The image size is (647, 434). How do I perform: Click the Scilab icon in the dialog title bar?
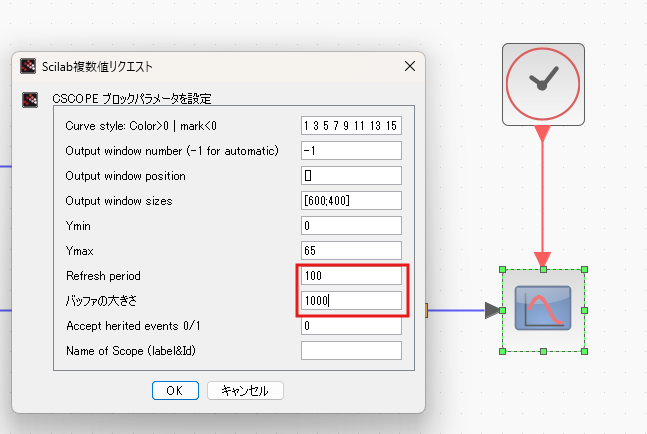28,67
